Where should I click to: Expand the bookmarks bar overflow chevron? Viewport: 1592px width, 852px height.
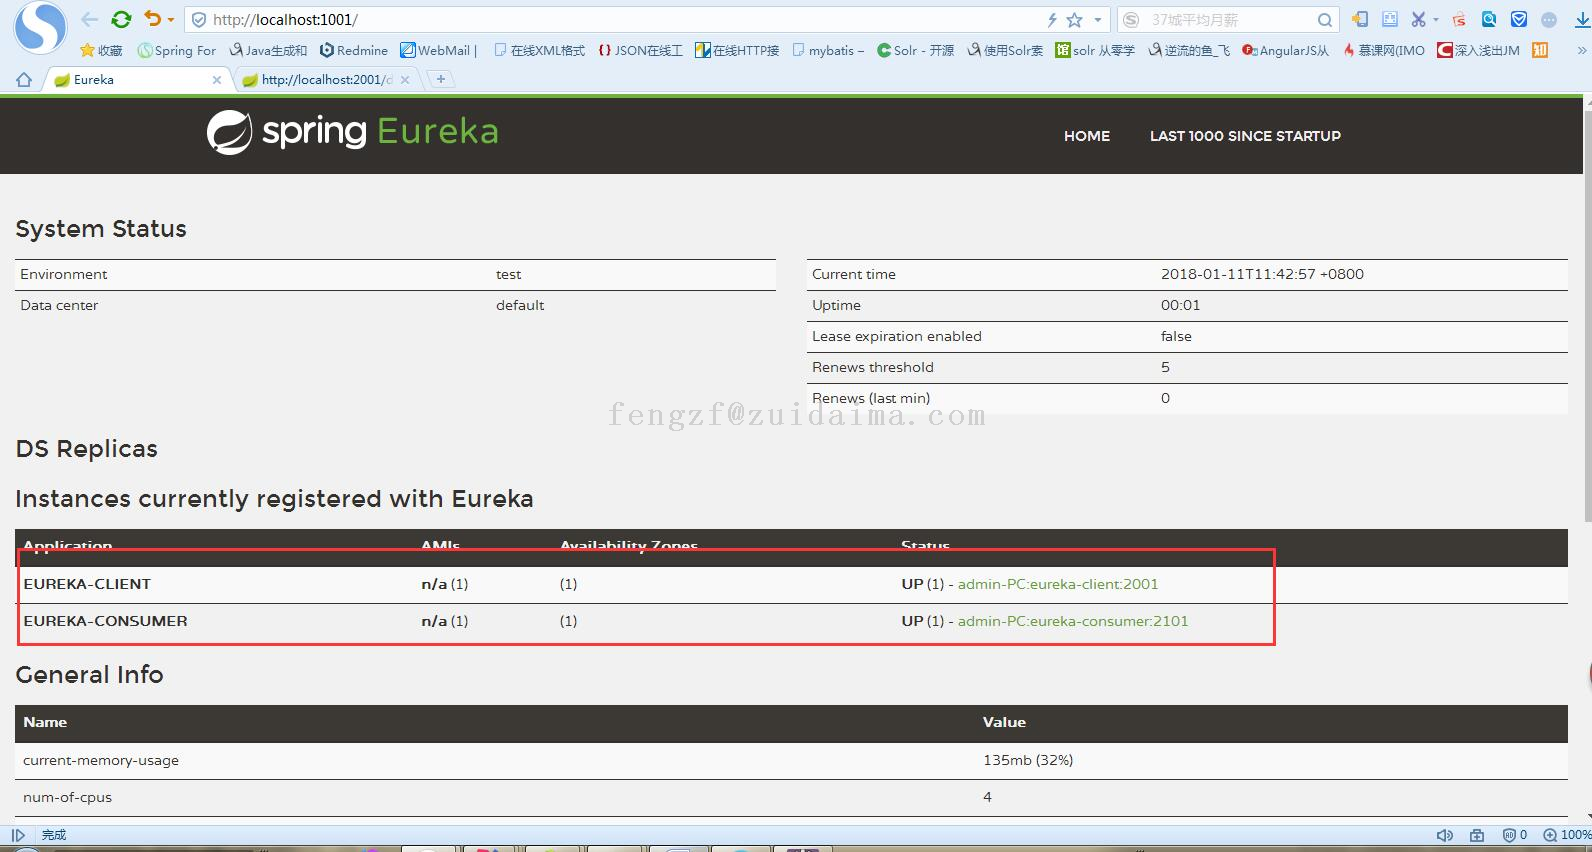[1581, 50]
